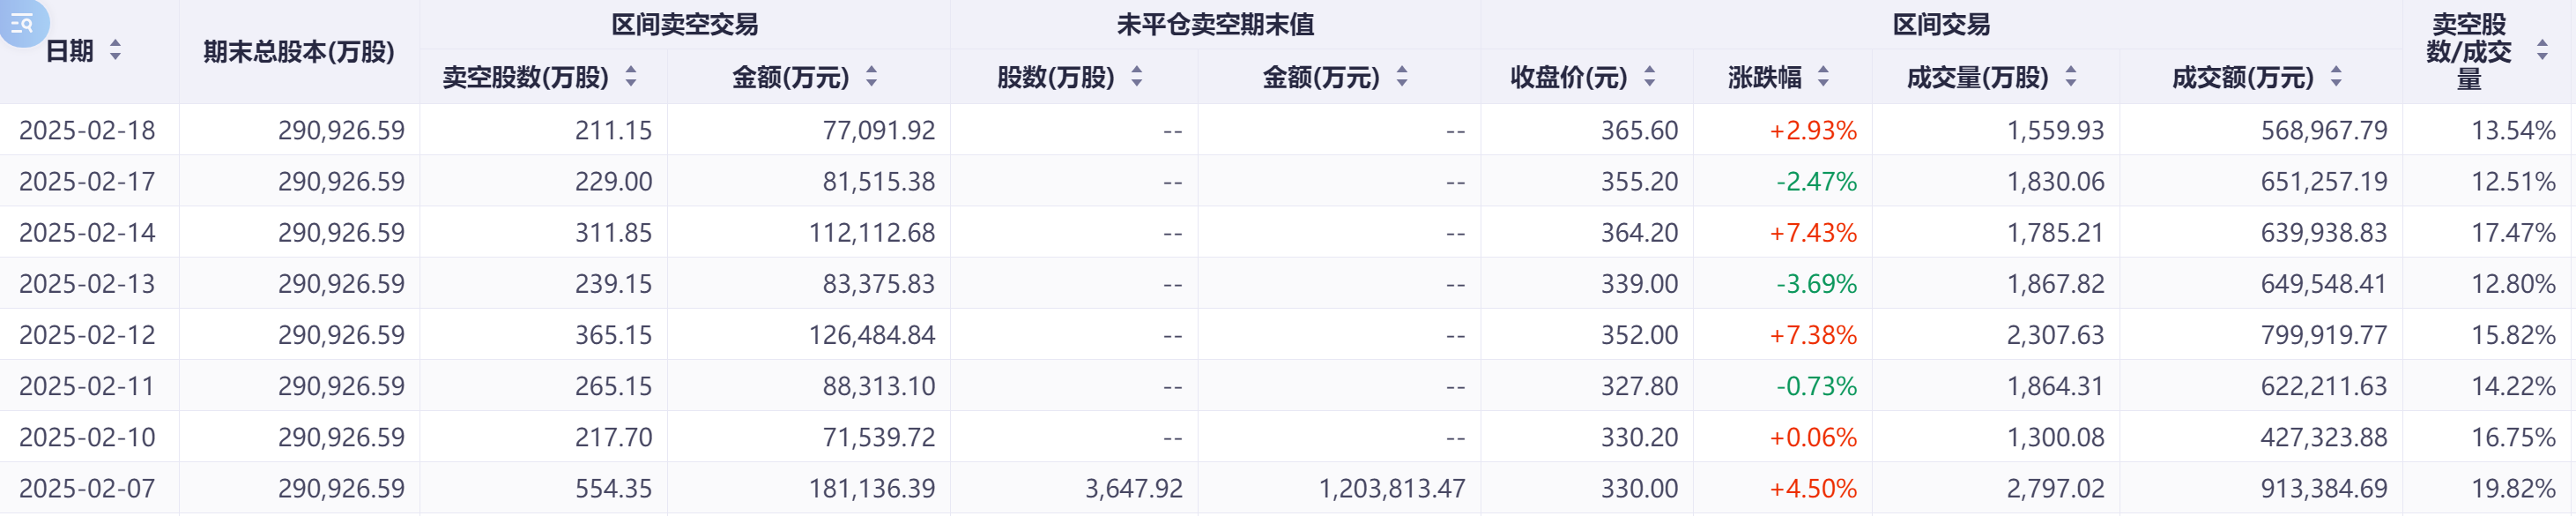Sort by 未平仓 股数(万股) column arrows

click(x=1137, y=76)
